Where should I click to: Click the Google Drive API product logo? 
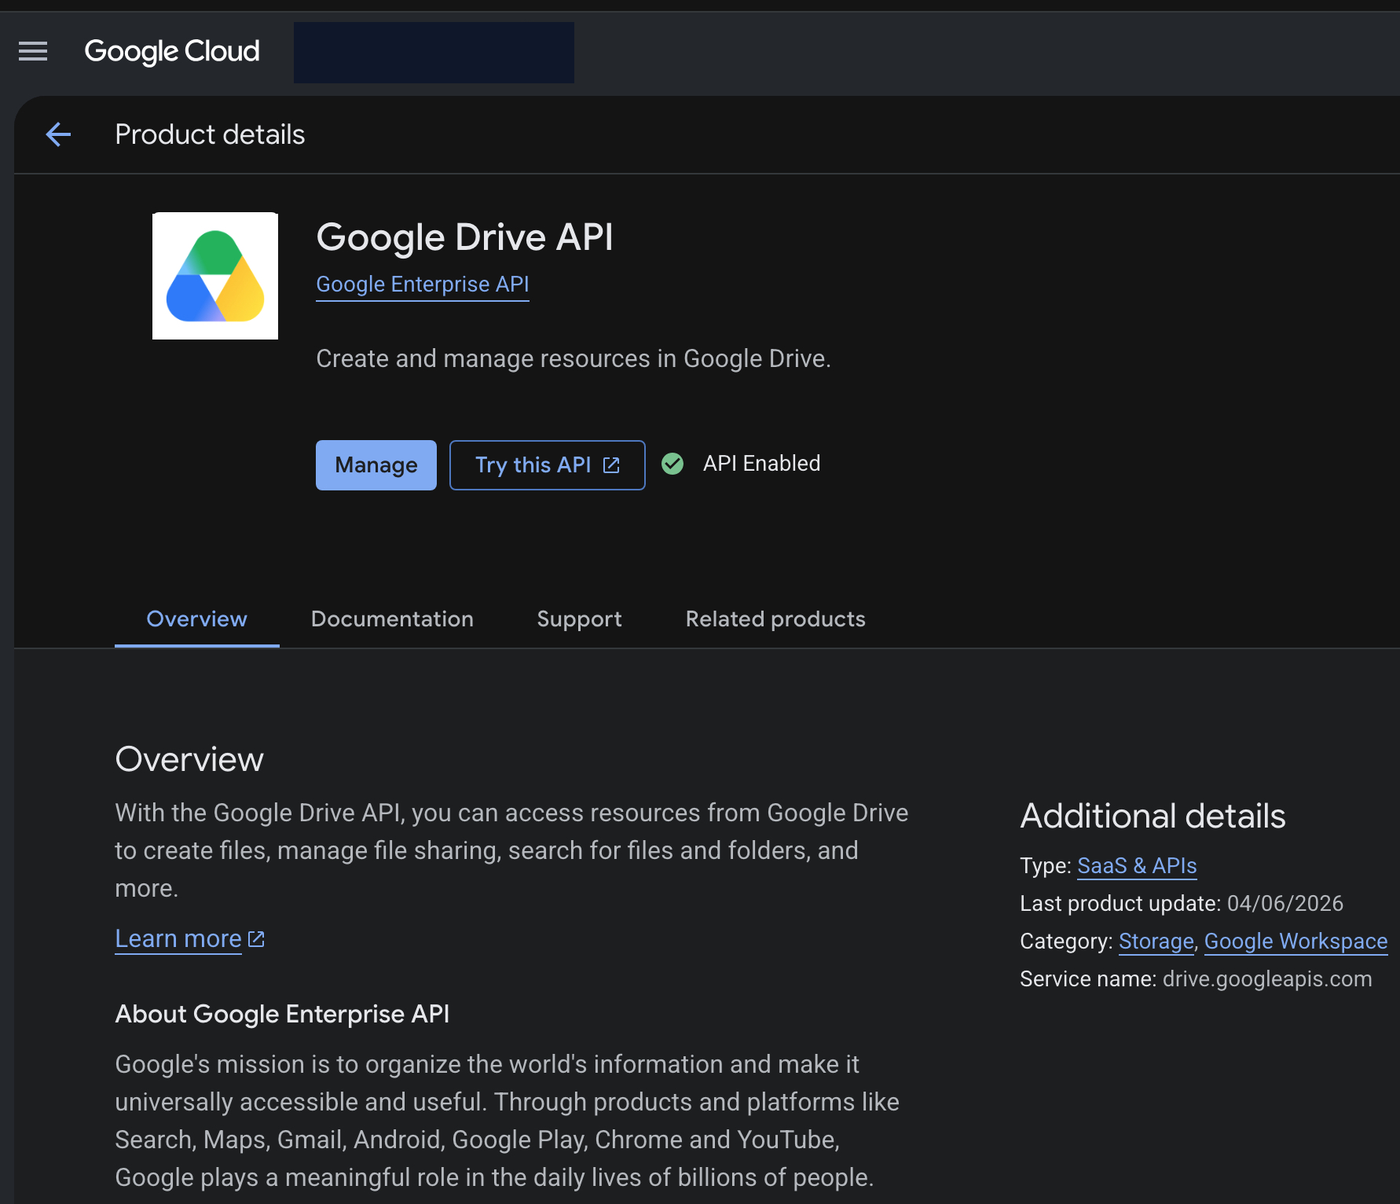pyautogui.click(x=215, y=276)
